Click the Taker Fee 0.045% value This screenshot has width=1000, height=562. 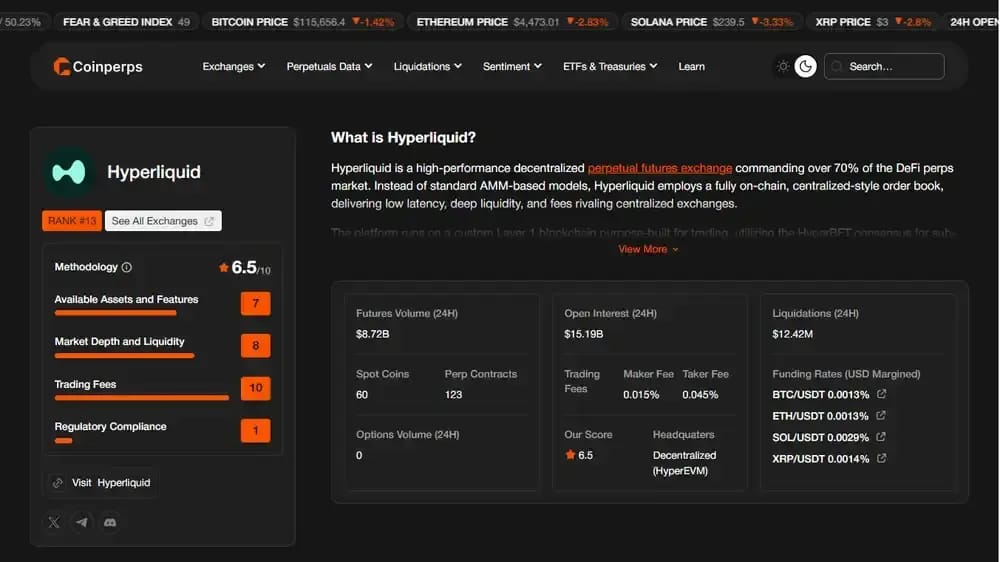(x=700, y=395)
